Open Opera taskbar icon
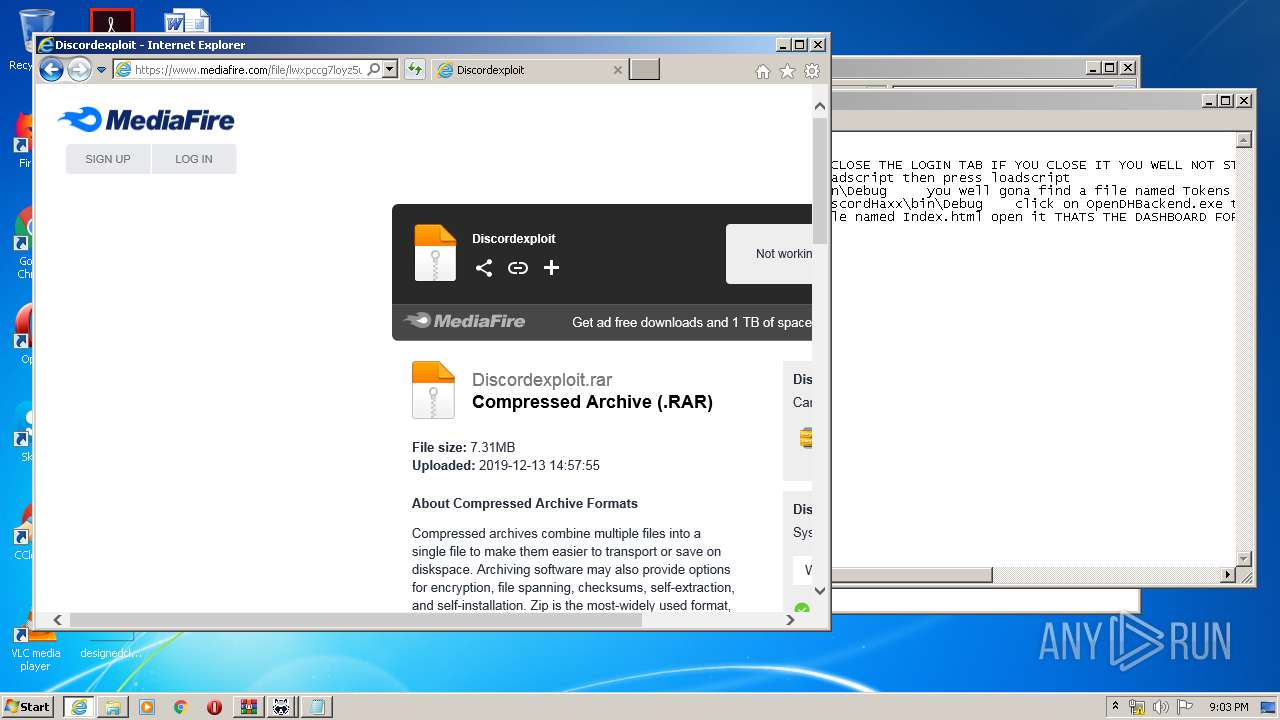 (x=214, y=706)
